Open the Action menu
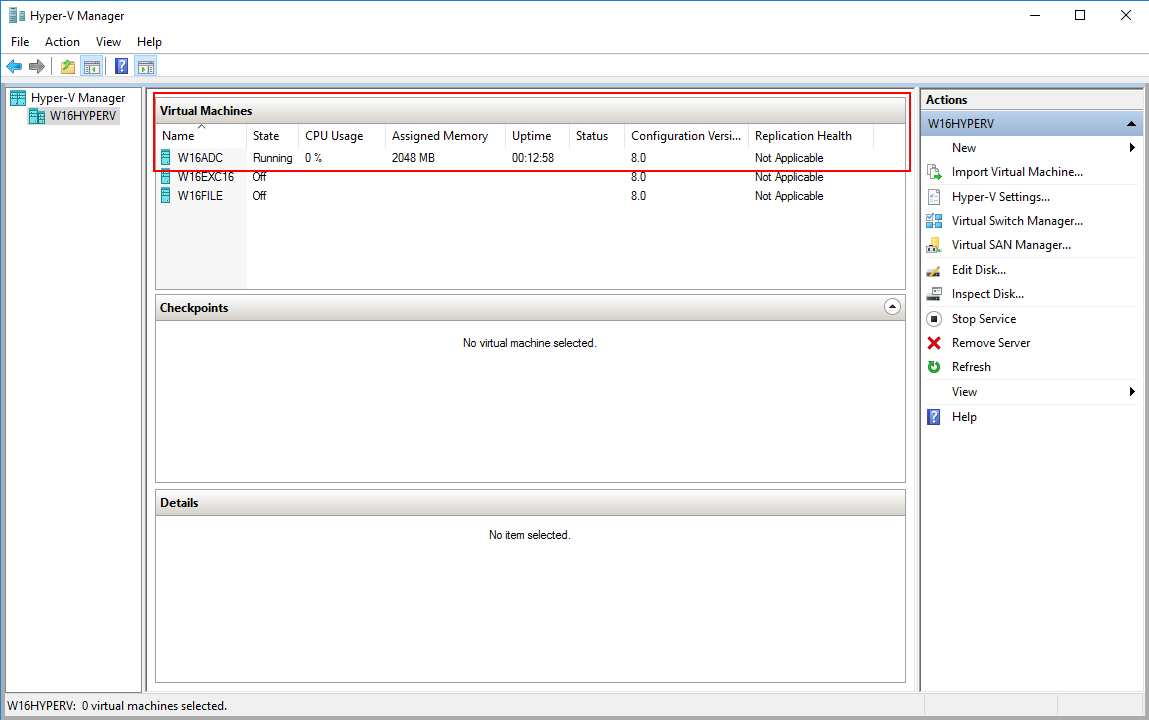The width and height of the screenshot is (1149, 720). click(x=62, y=42)
